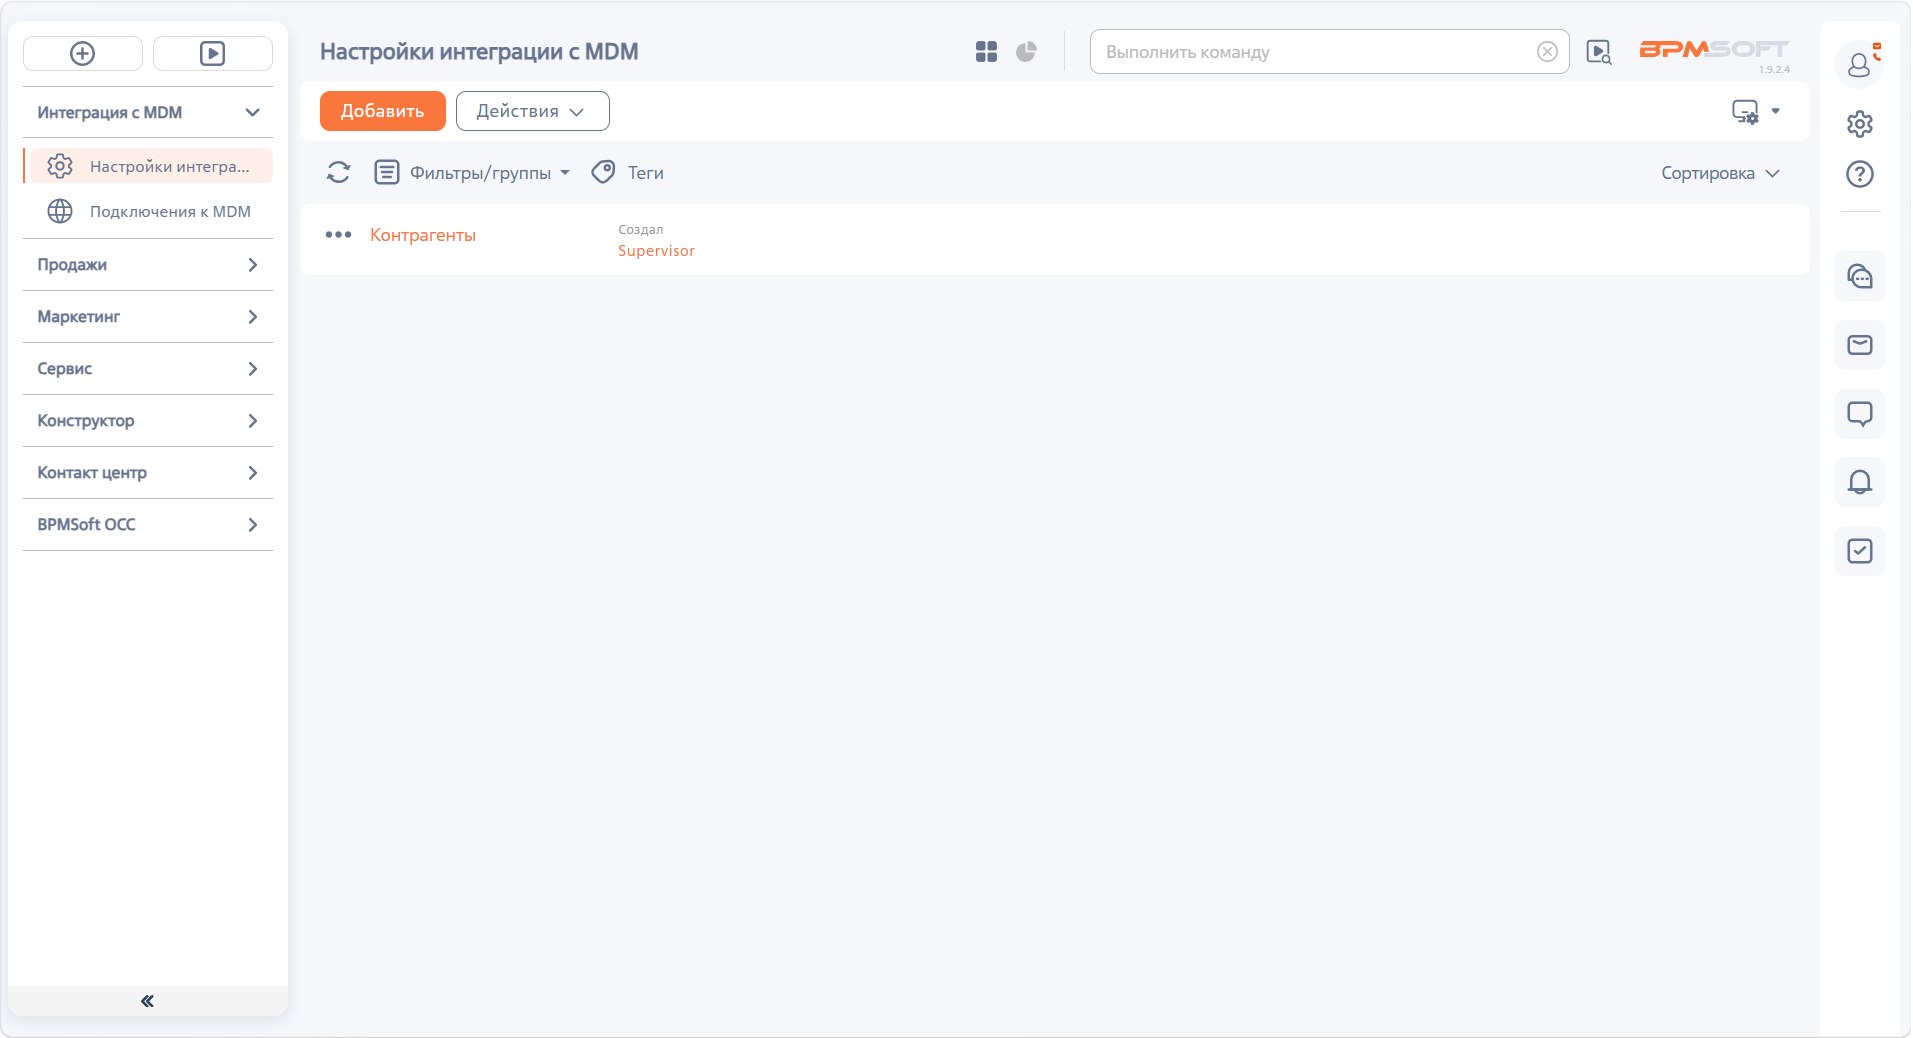
Task: Clear the command line field
Action: tap(1547, 52)
